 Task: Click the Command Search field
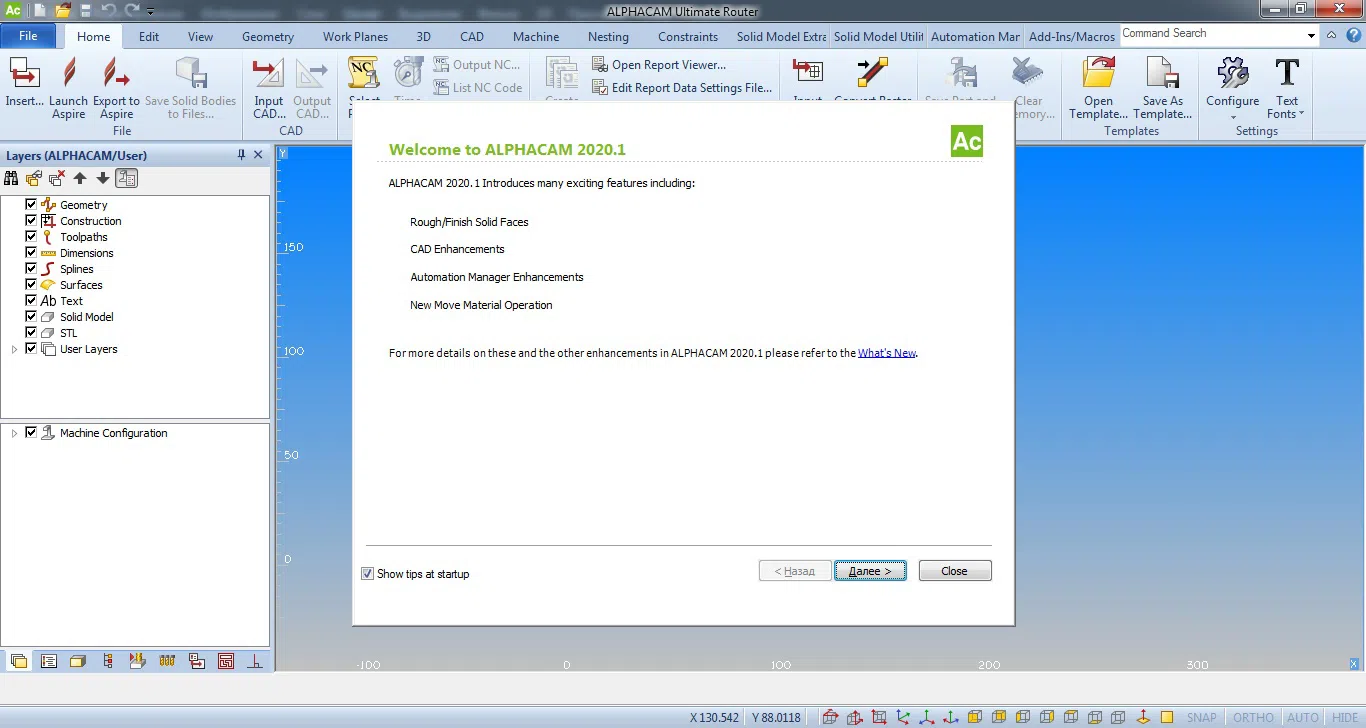click(1210, 34)
